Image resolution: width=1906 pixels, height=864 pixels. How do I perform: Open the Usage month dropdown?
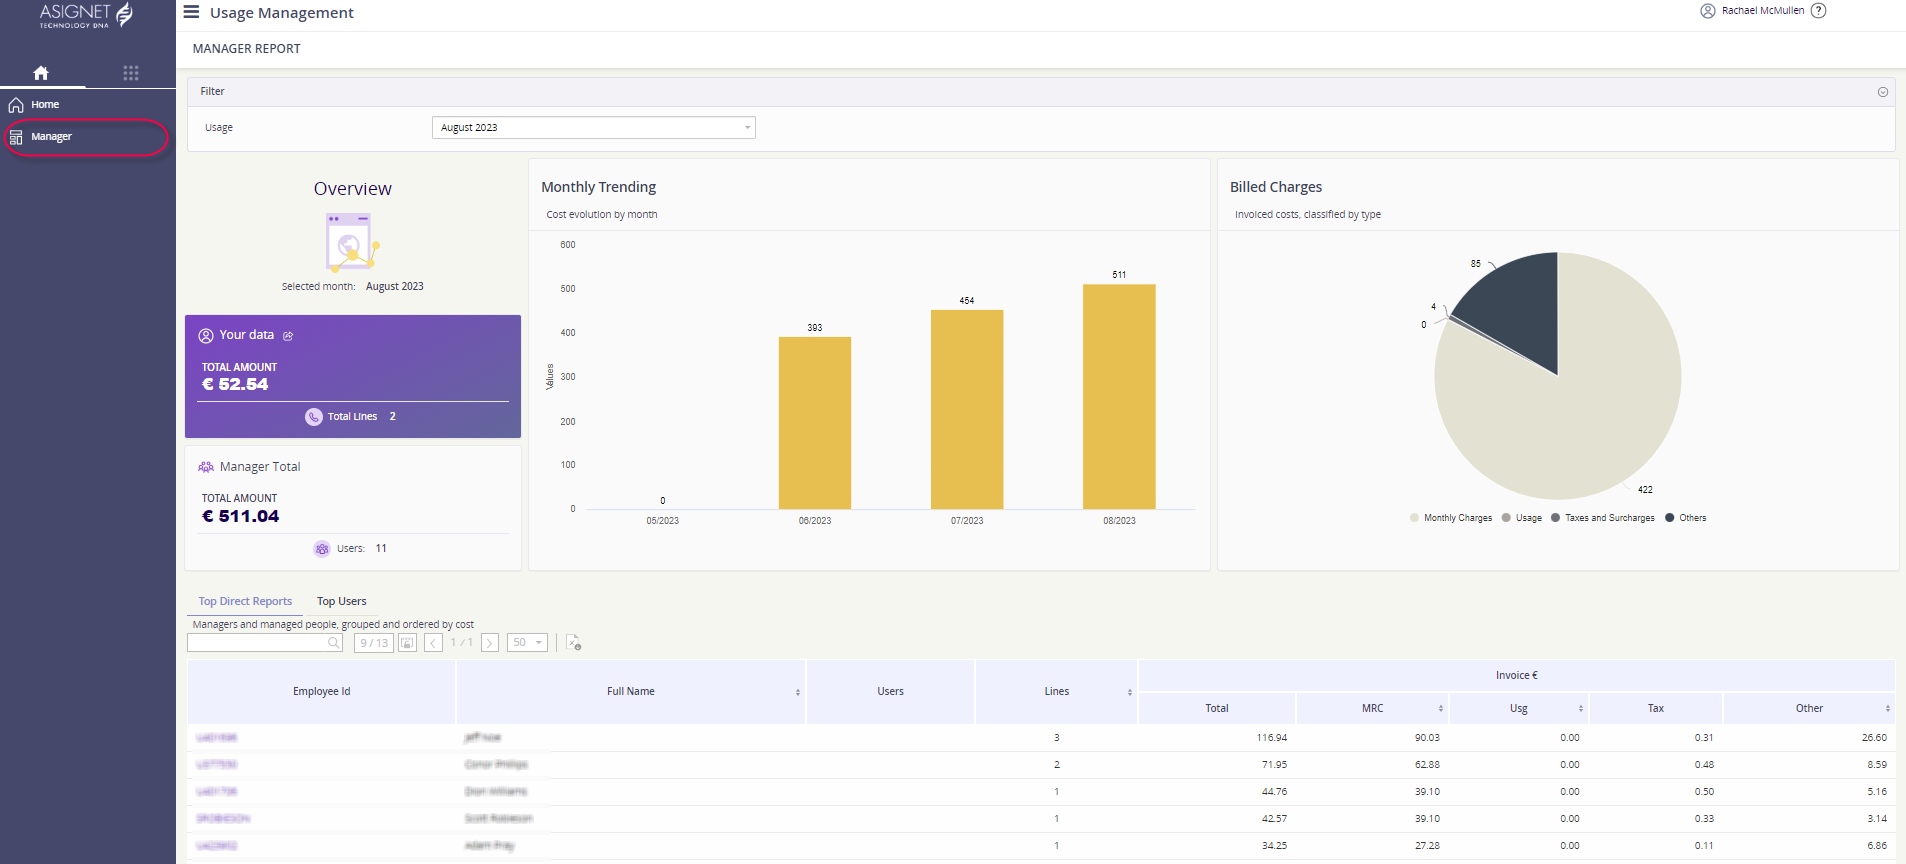pos(594,128)
